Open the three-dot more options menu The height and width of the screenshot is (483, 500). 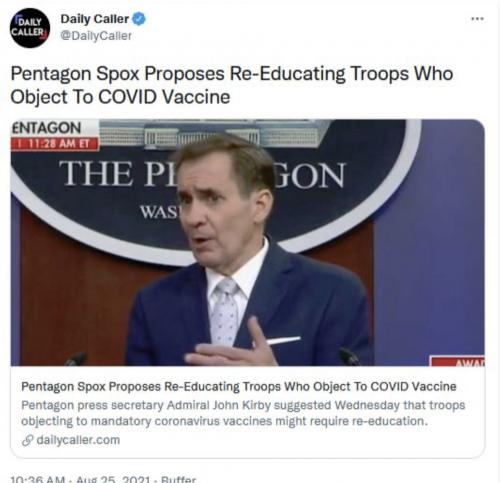[477, 19]
